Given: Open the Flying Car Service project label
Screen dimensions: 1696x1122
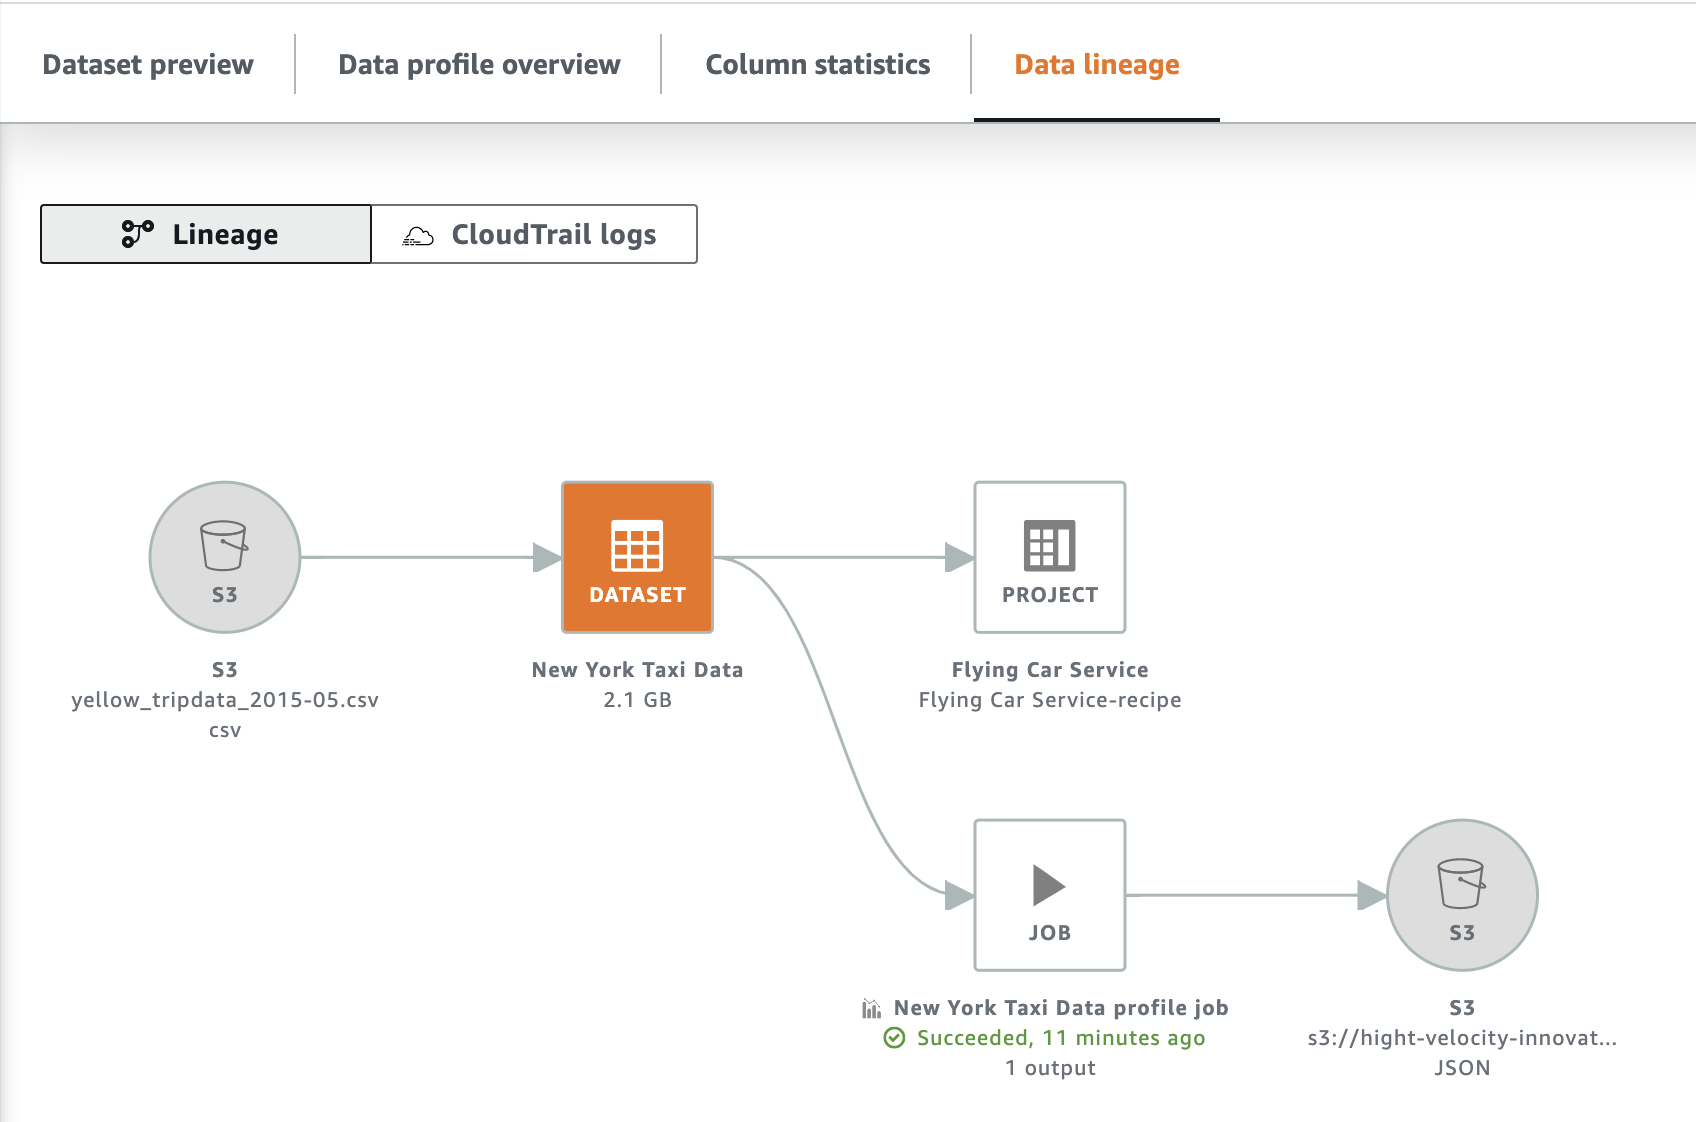Looking at the screenshot, I should [1050, 670].
